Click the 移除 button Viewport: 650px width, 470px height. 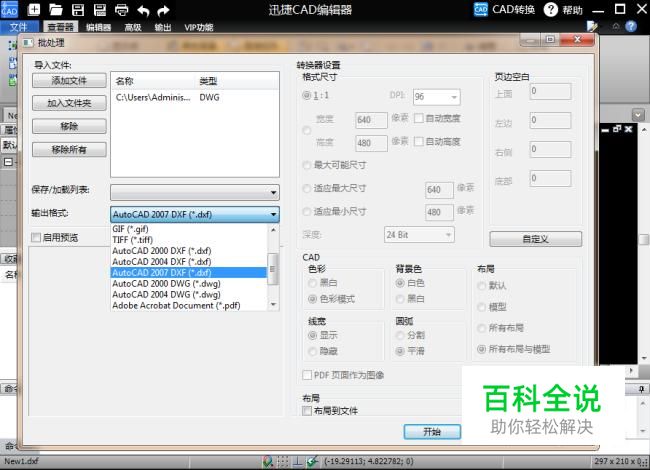point(69,126)
